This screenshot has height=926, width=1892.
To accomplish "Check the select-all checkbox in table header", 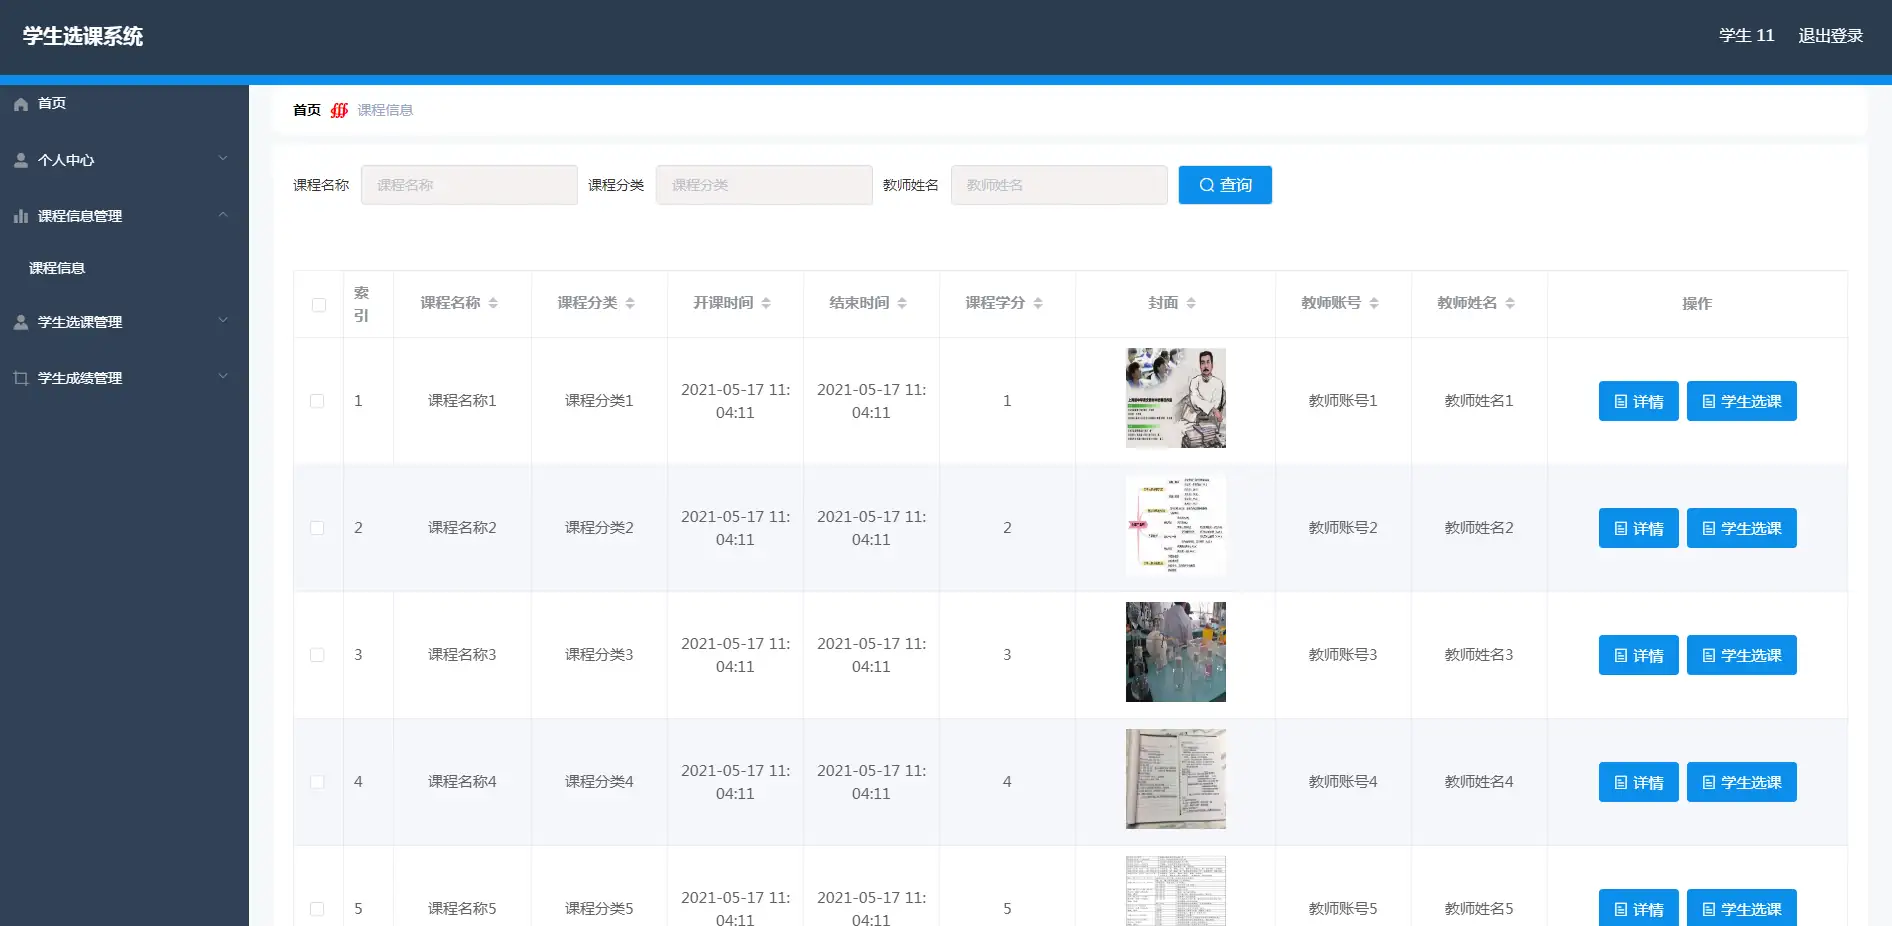I will pos(318,304).
